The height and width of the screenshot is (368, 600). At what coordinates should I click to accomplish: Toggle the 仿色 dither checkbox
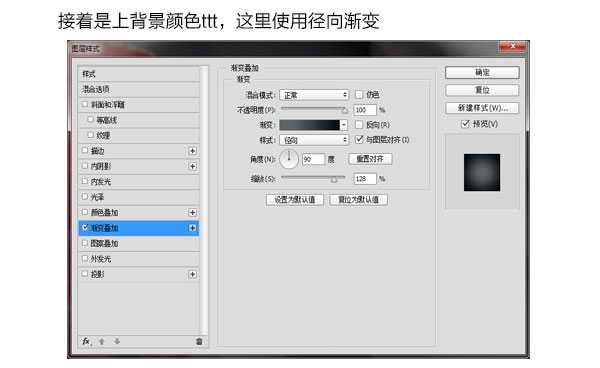click(359, 94)
